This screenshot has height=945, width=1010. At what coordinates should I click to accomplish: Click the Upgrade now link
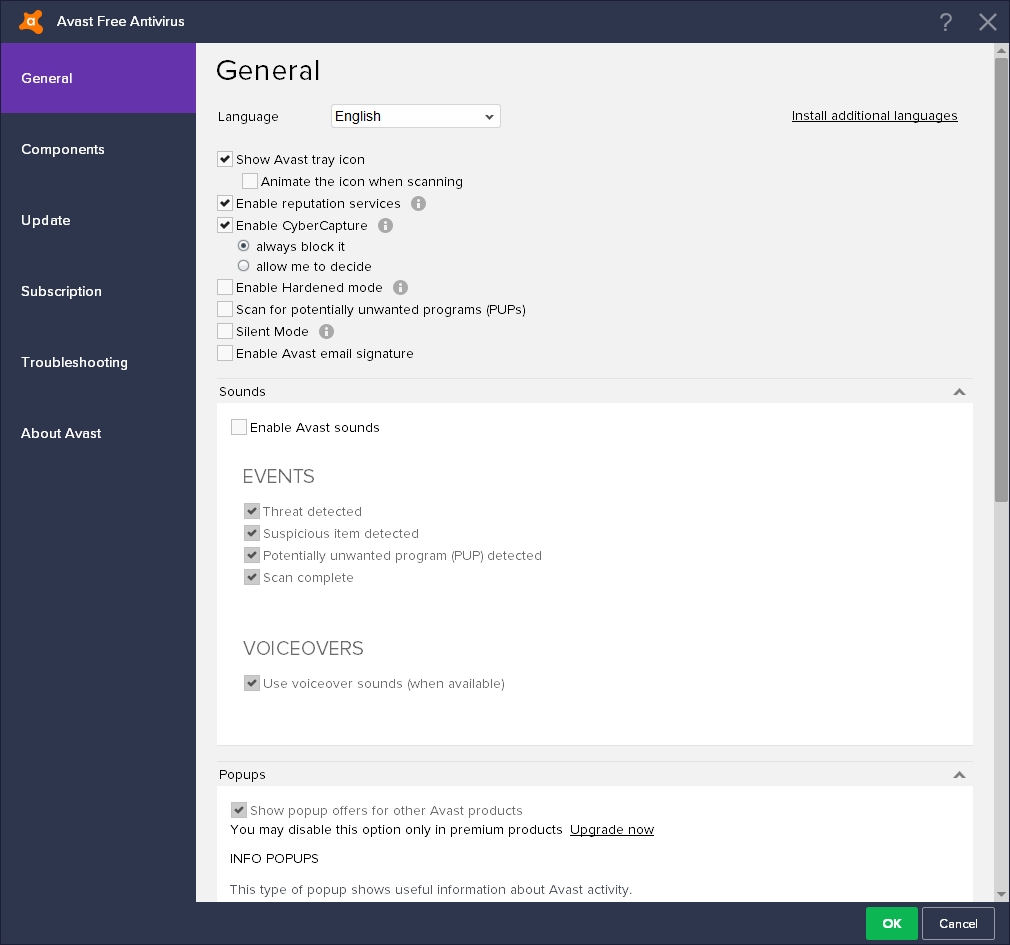[612, 830]
